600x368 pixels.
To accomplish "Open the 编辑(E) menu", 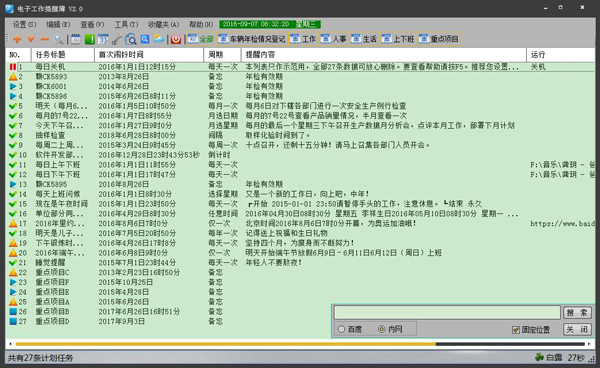I will 58,24.
